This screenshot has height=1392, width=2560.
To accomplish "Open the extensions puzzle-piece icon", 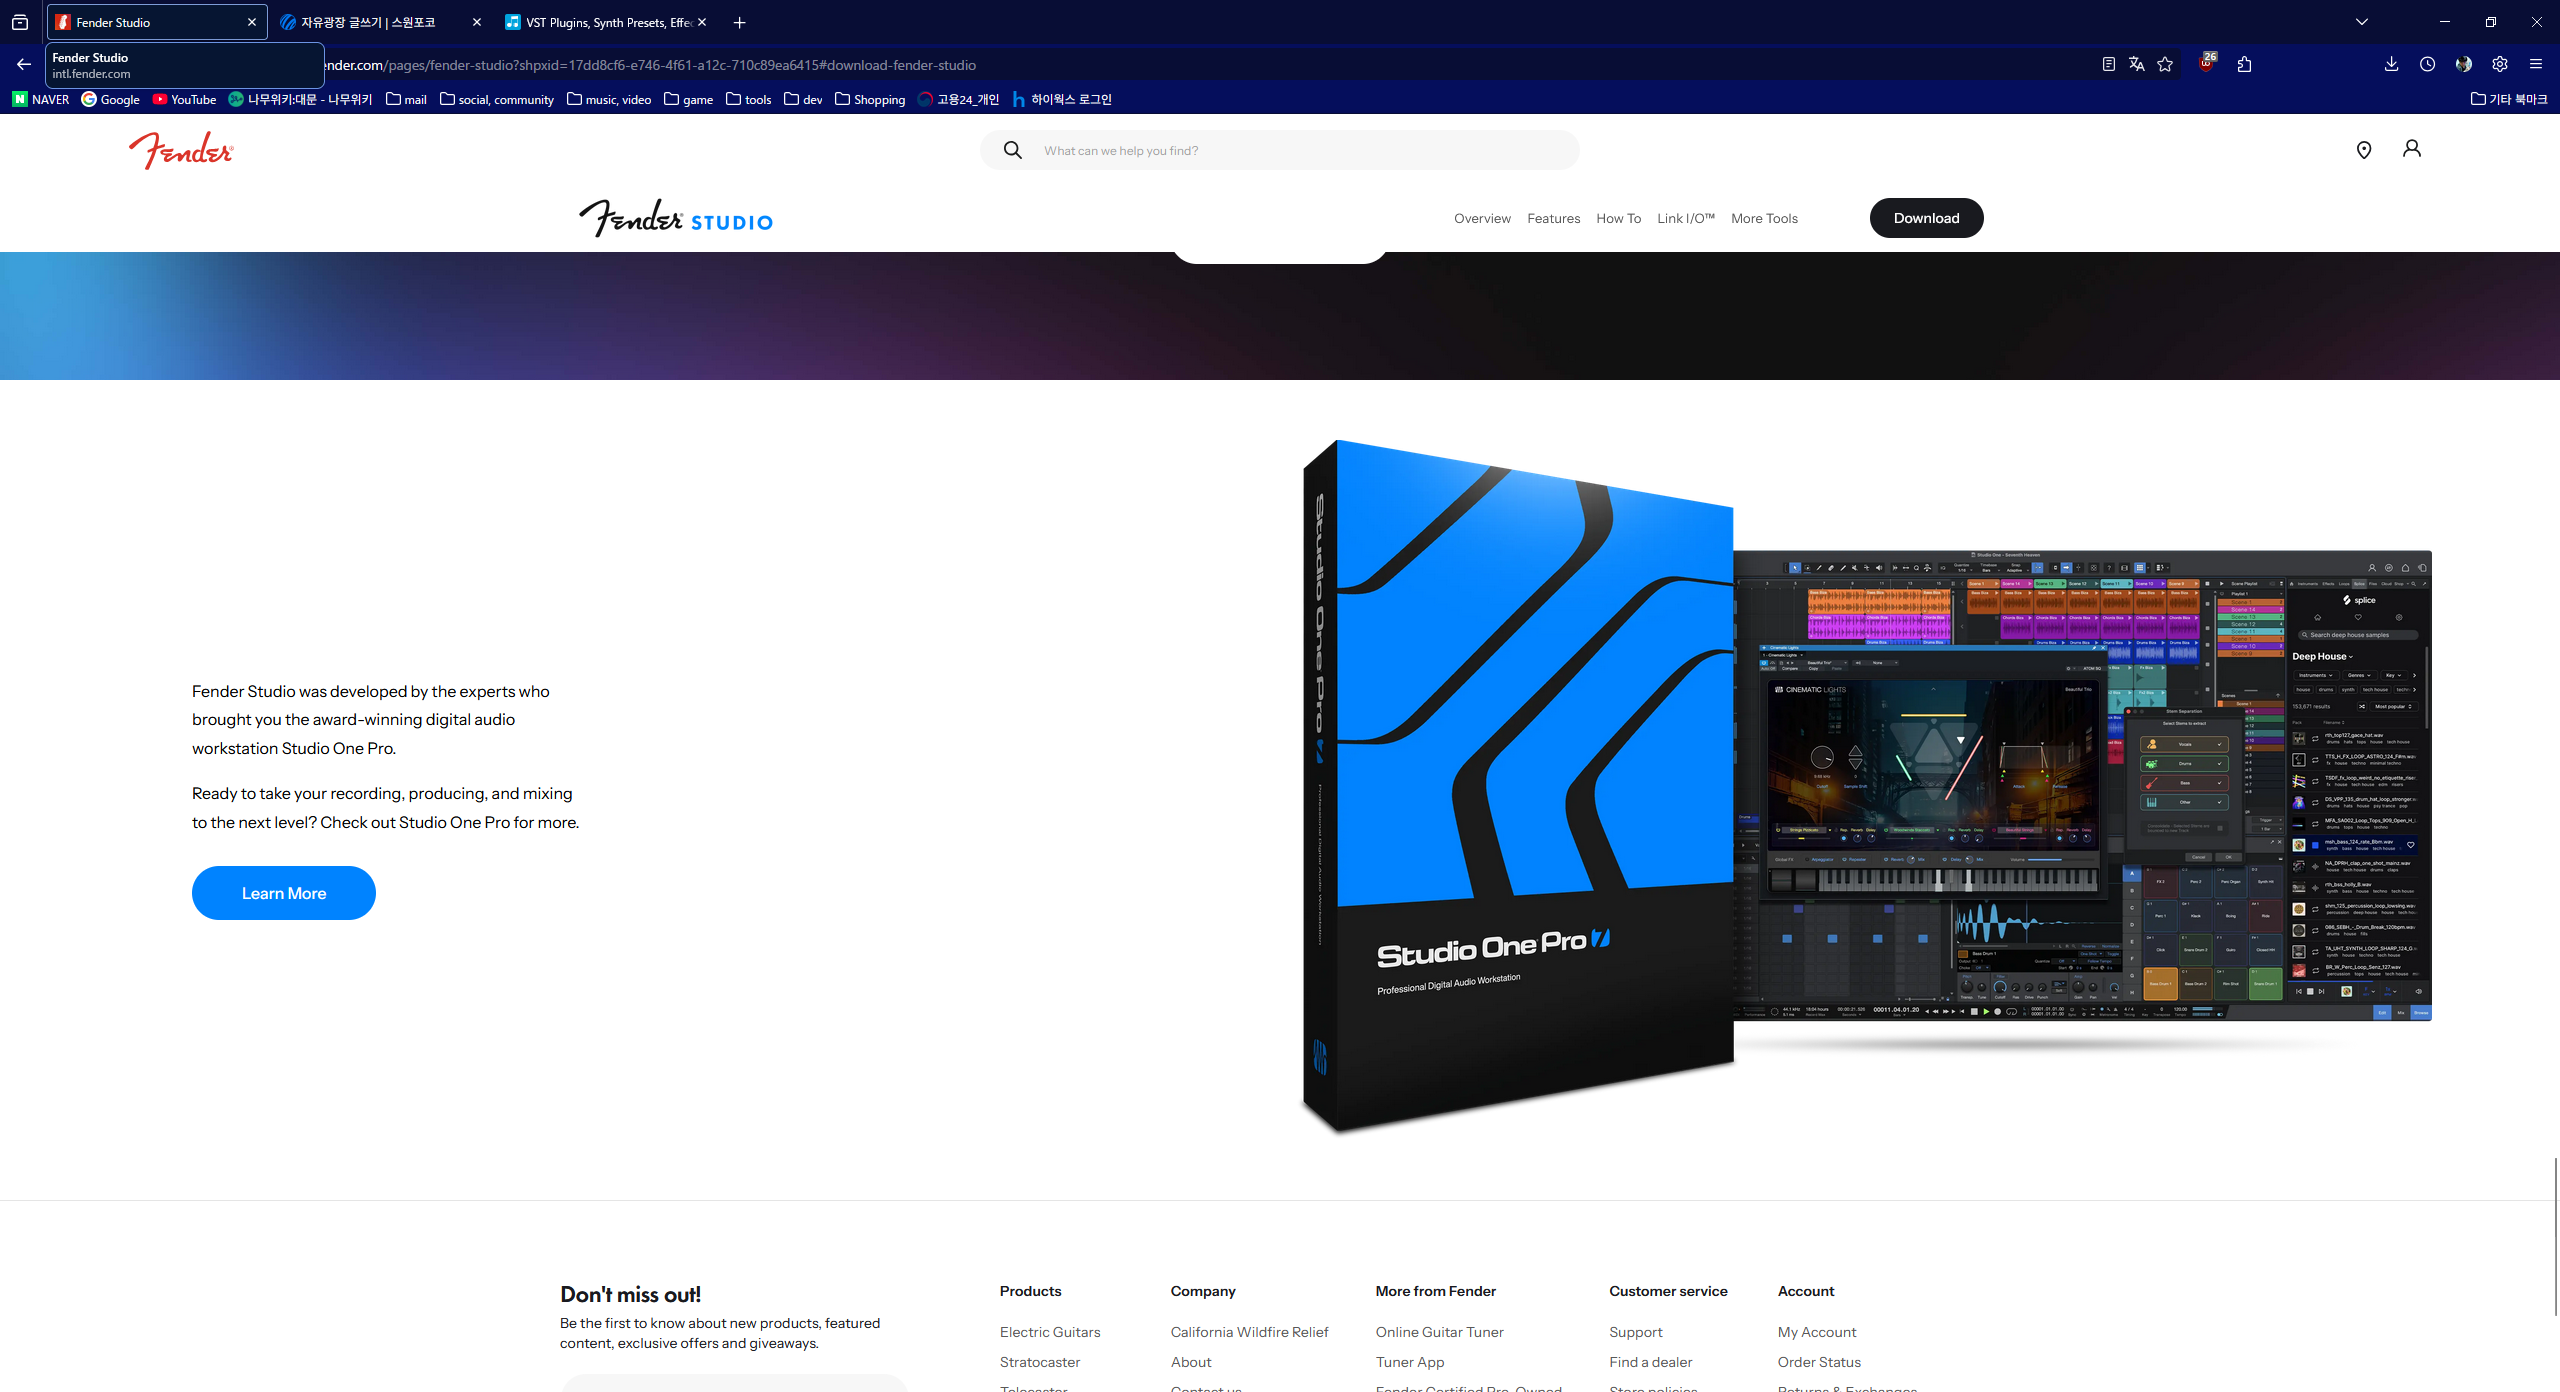I will pyautogui.click(x=2244, y=64).
